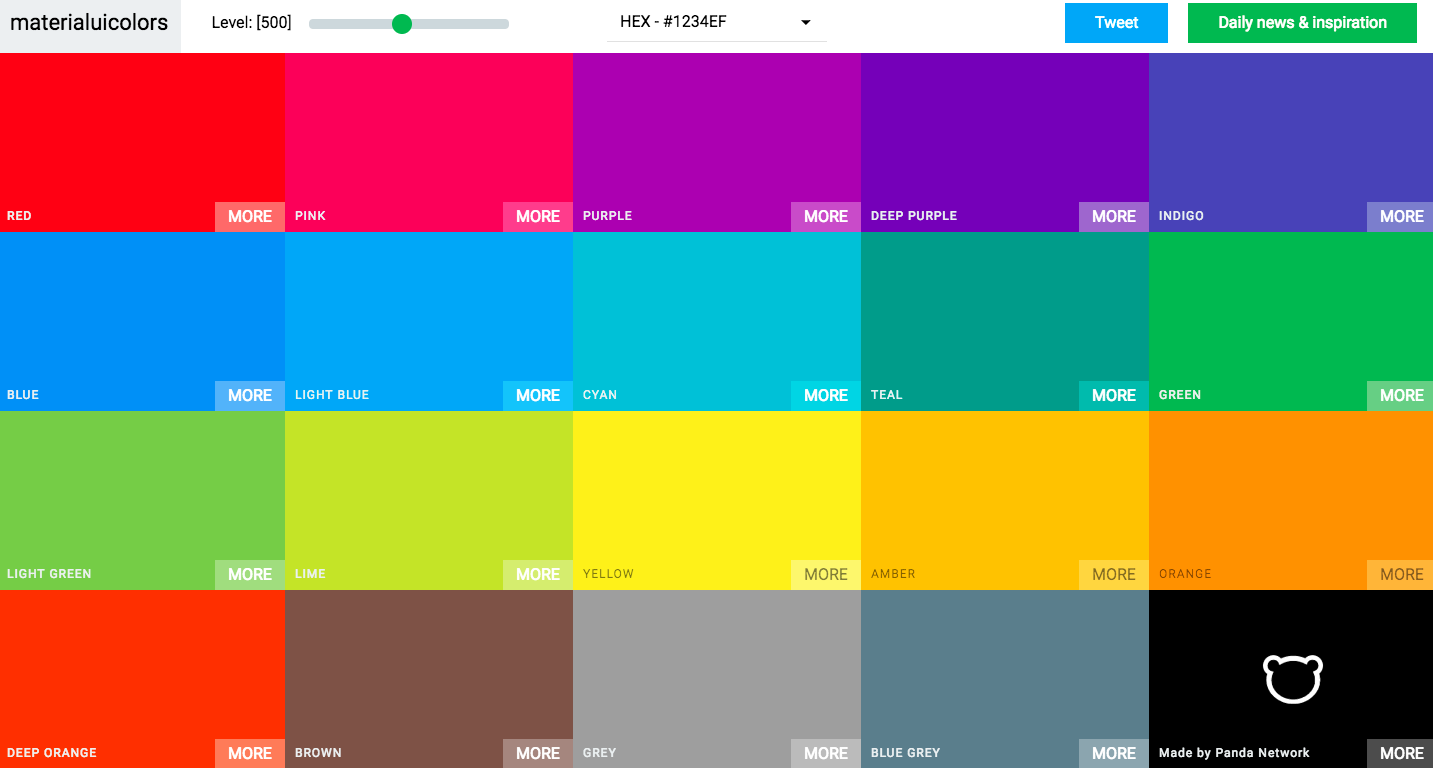Copy the Light Green color swatch
This screenshot has height=768, width=1433.
click(x=142, y=490)
